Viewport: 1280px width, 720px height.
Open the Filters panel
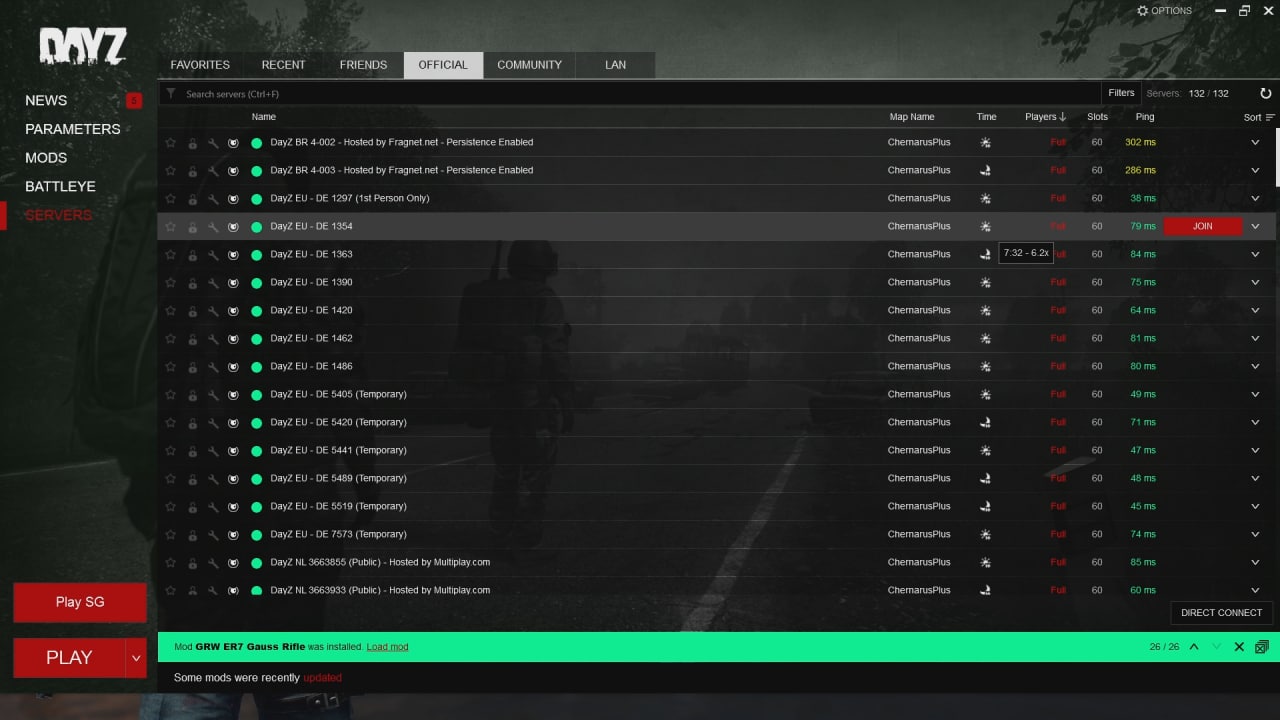[1121, 93]
